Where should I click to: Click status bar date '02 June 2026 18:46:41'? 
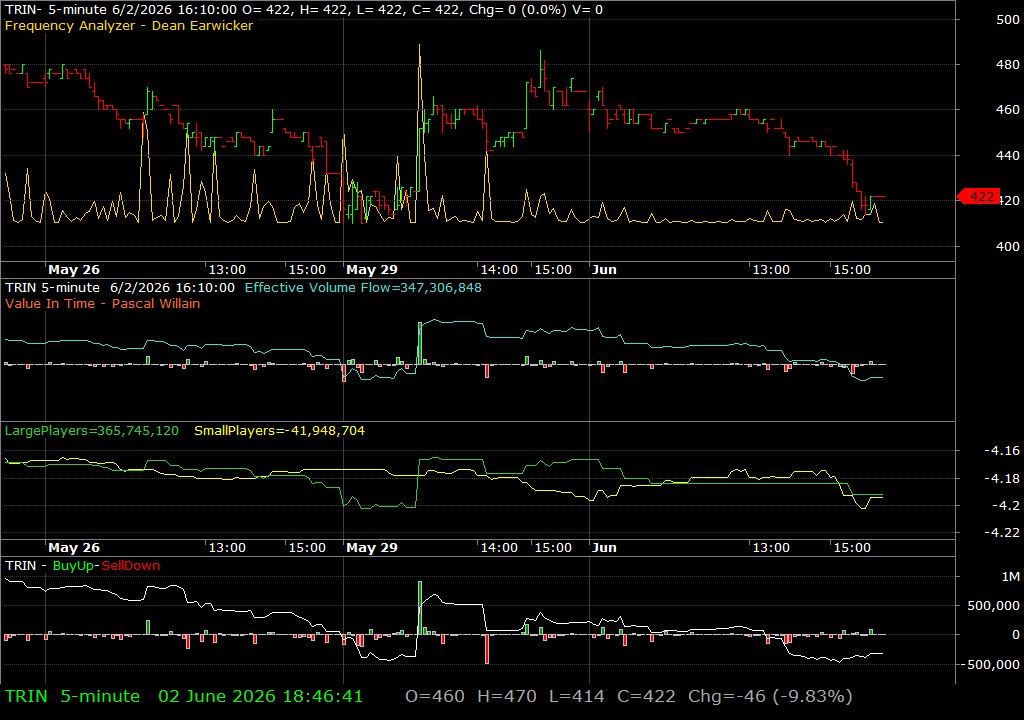pos(261,696)
